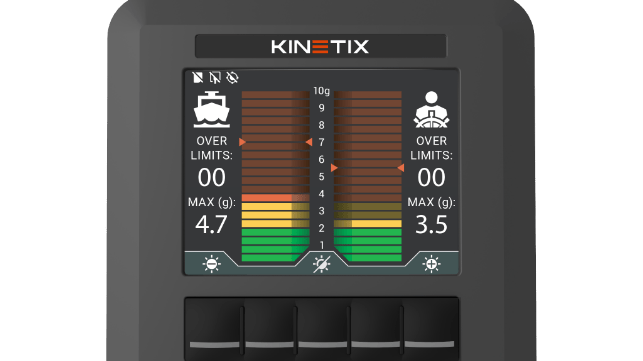
Task: Click the boat limit marker at 7g
Action: pos(242,142)
